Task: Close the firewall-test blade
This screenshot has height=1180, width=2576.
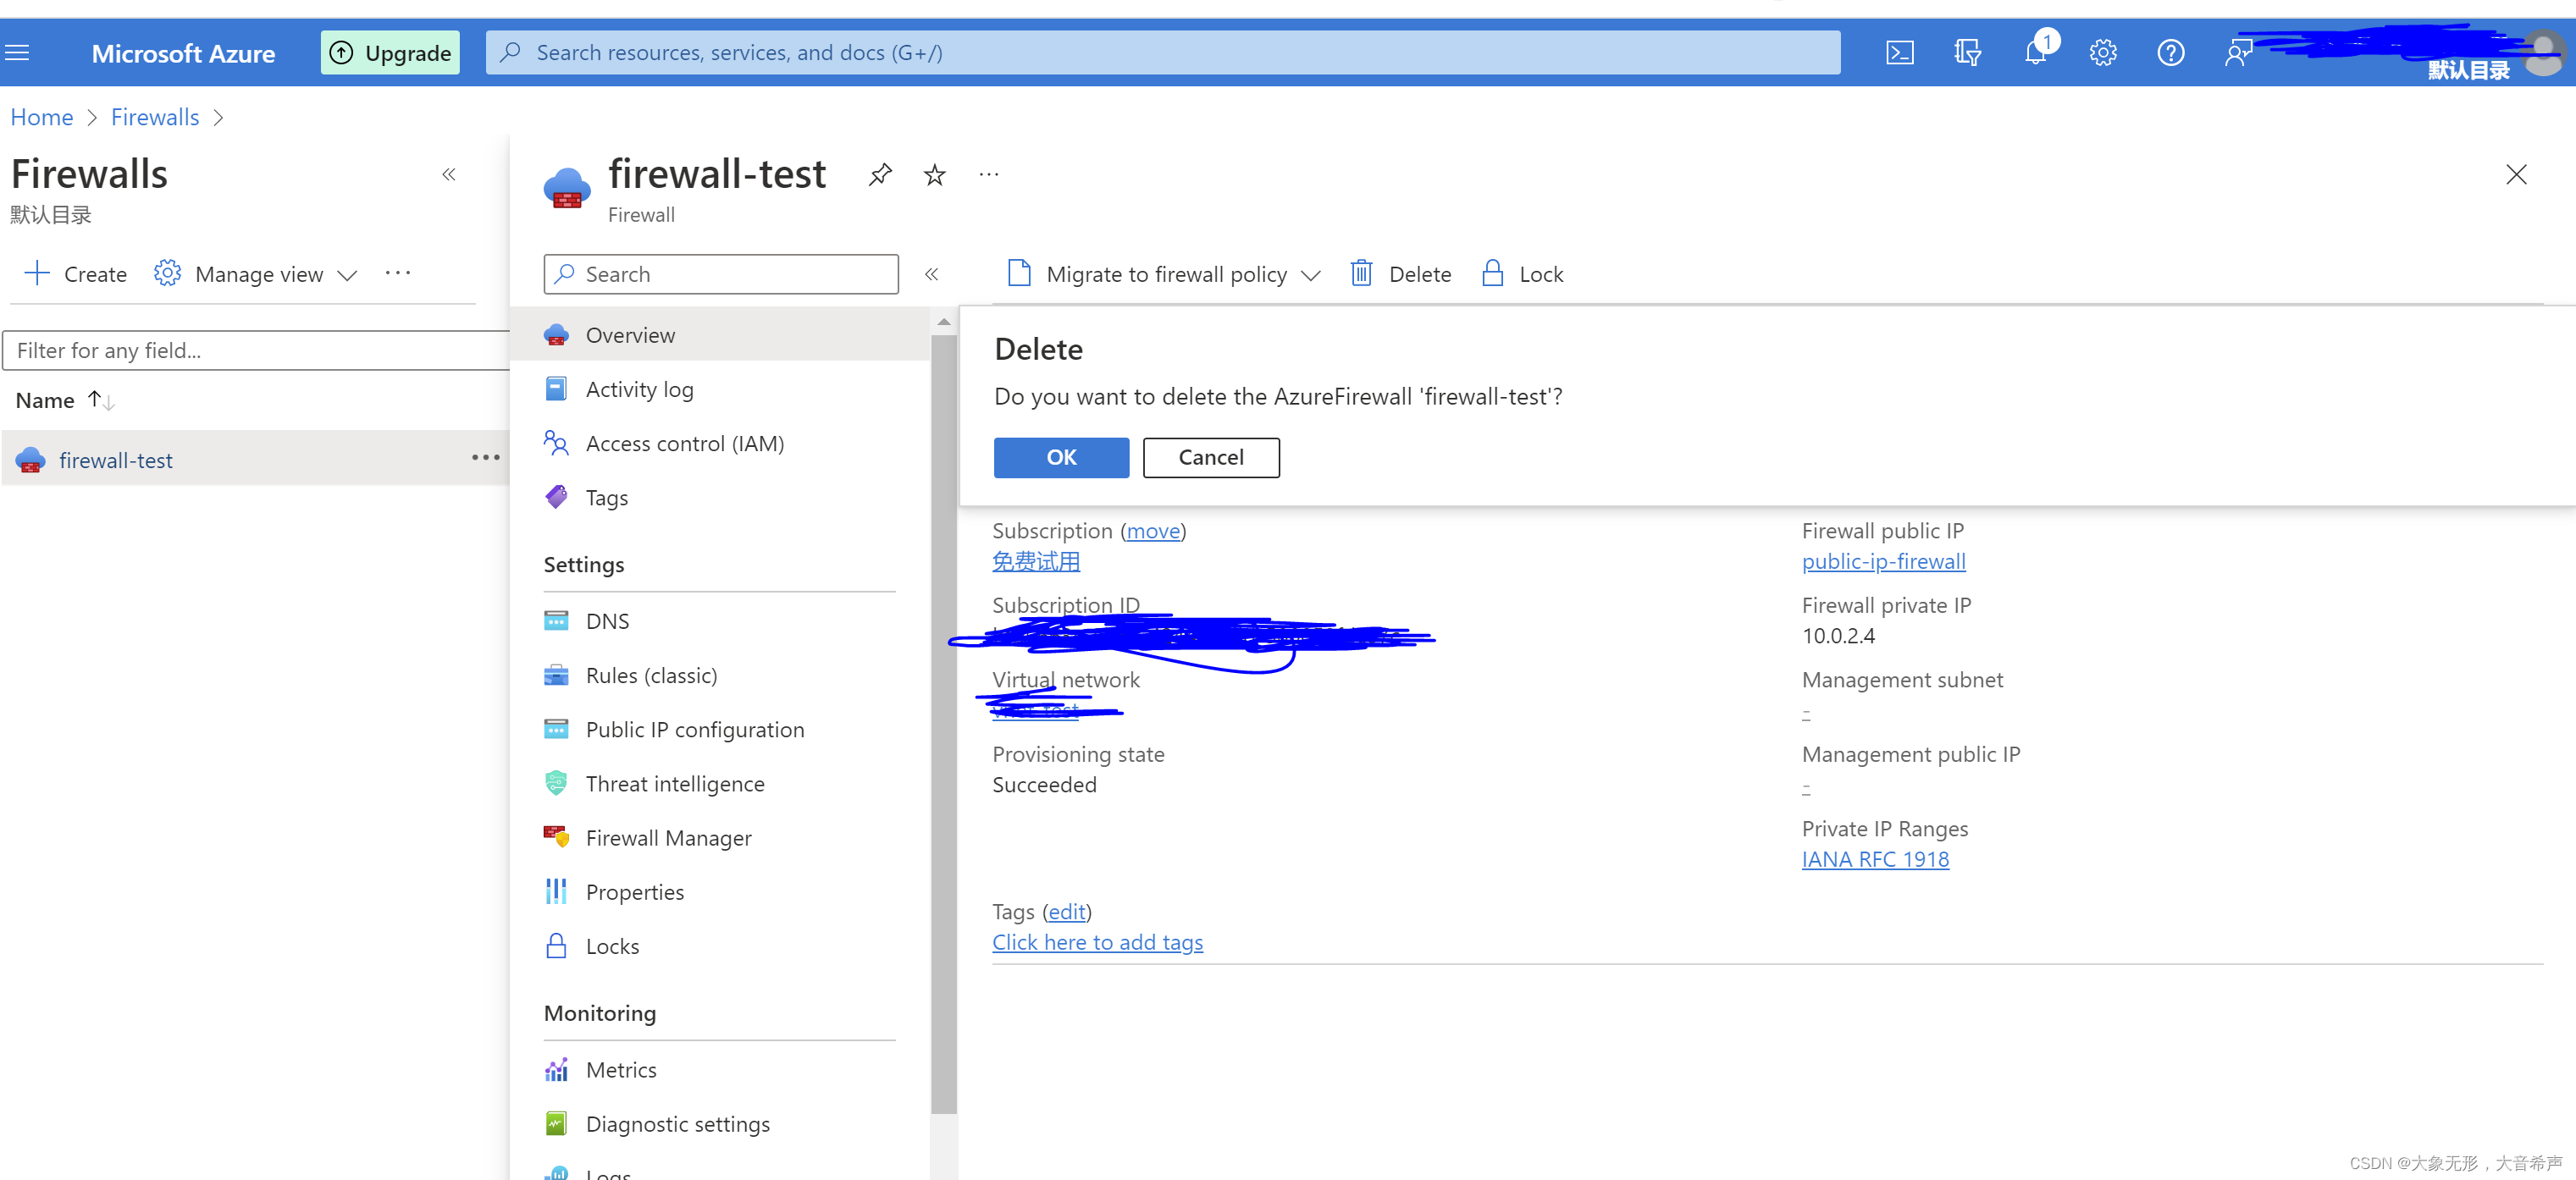Action: click(x=2516, y=175)
